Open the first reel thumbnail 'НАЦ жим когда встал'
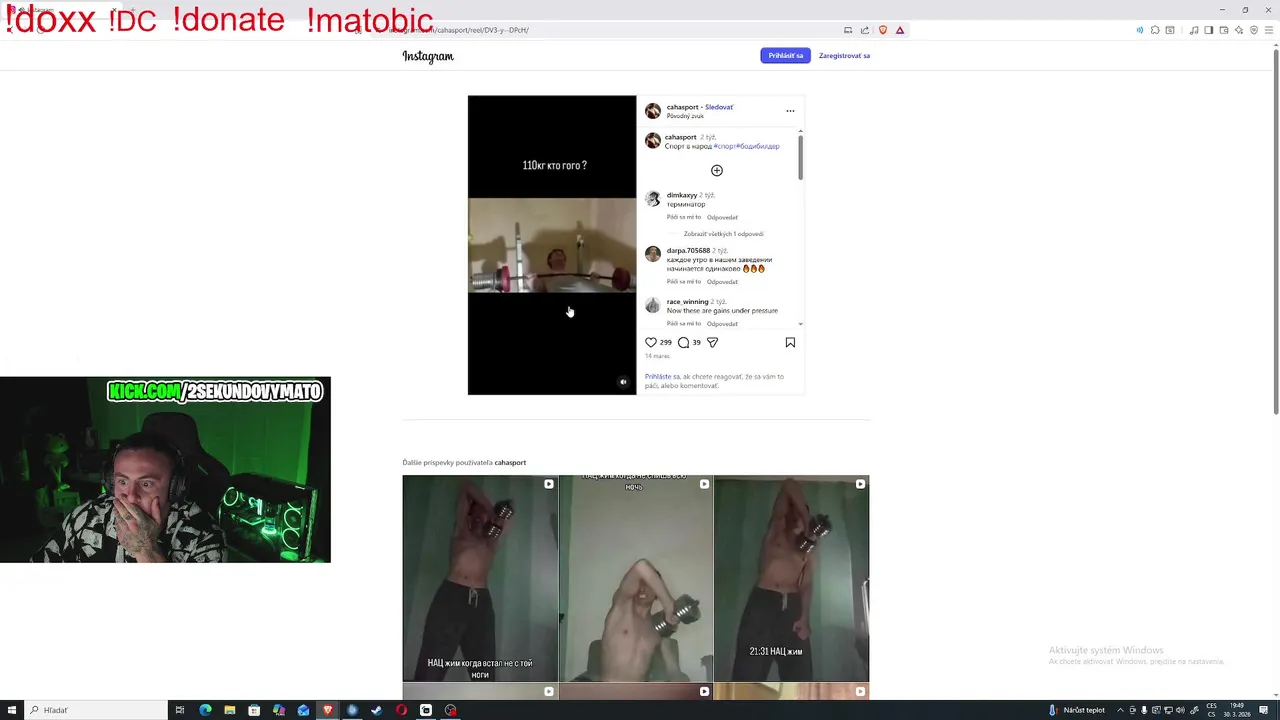Screen dimensions: 1280x720 (x=480, y=578)
